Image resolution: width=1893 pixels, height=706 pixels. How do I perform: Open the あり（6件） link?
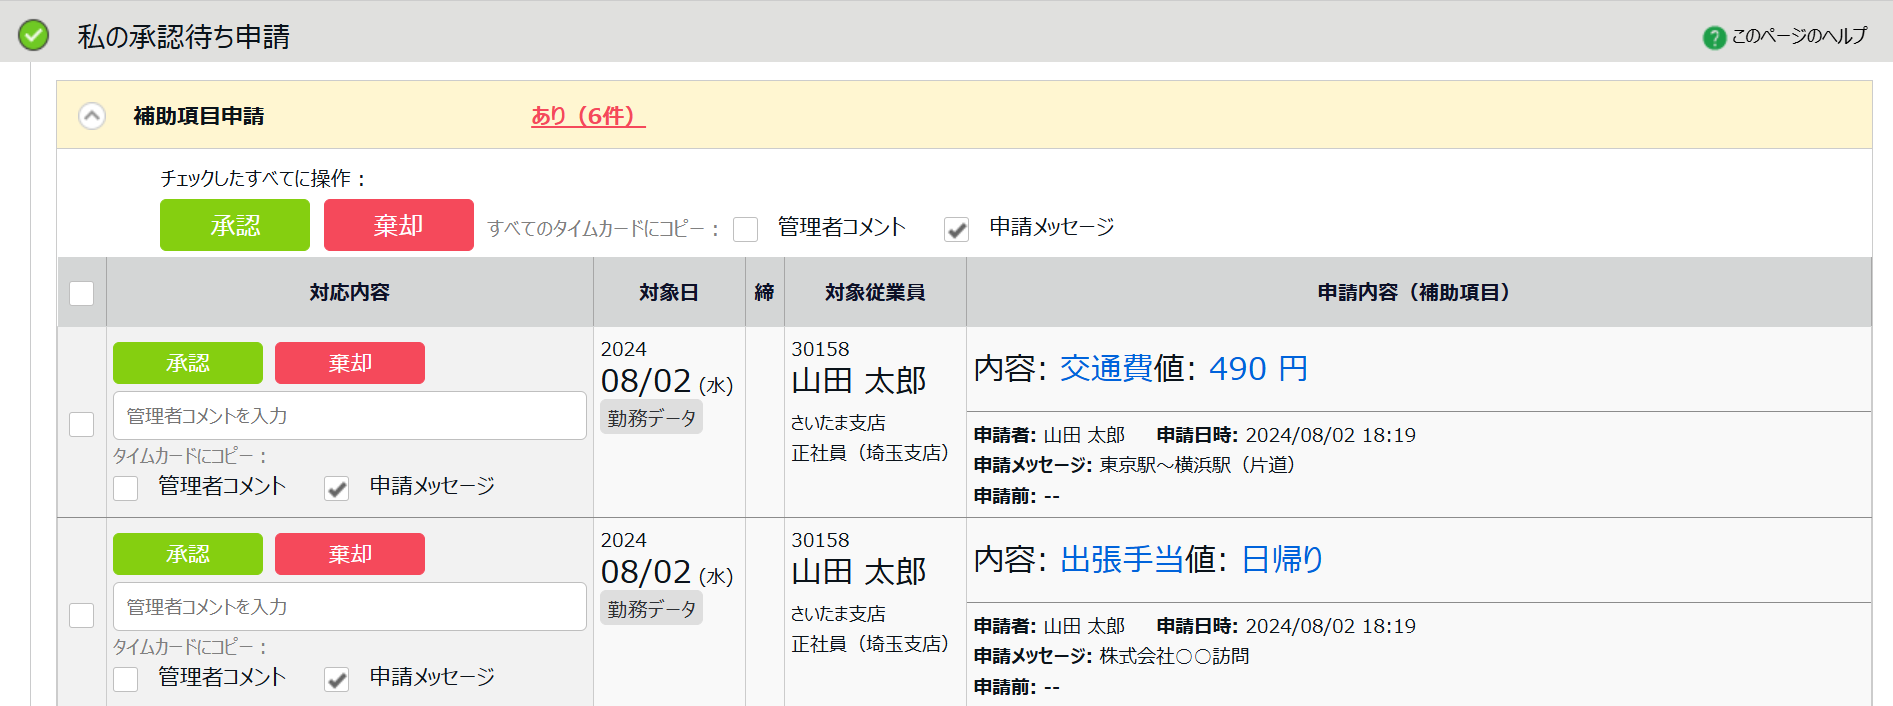coord(588,116)
